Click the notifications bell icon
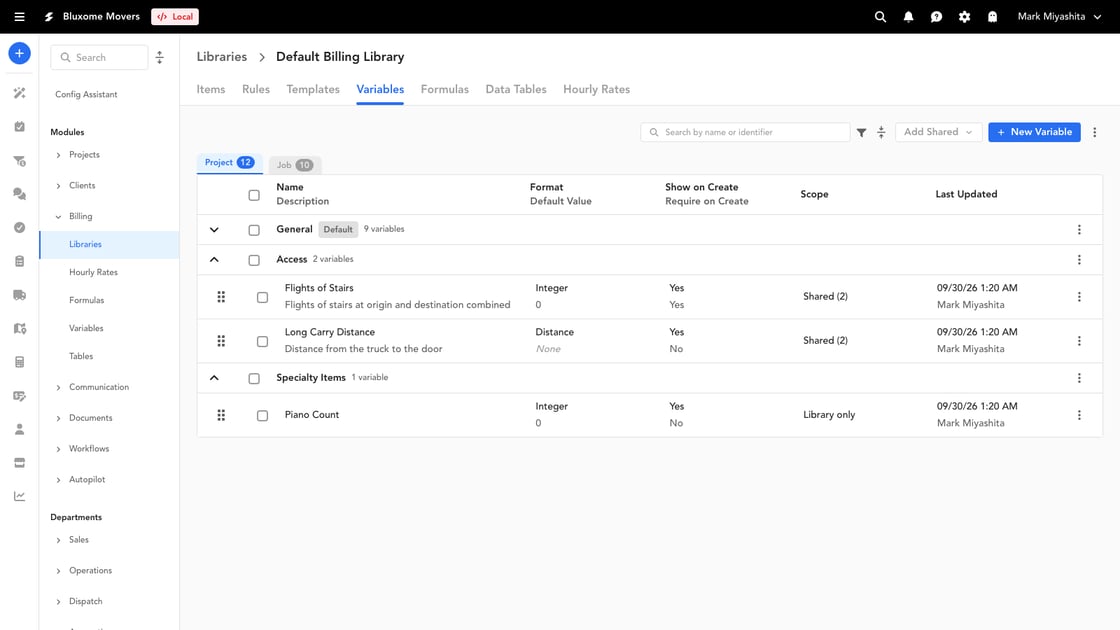The height and width of the screenshot is (630, 1120). 908,16
